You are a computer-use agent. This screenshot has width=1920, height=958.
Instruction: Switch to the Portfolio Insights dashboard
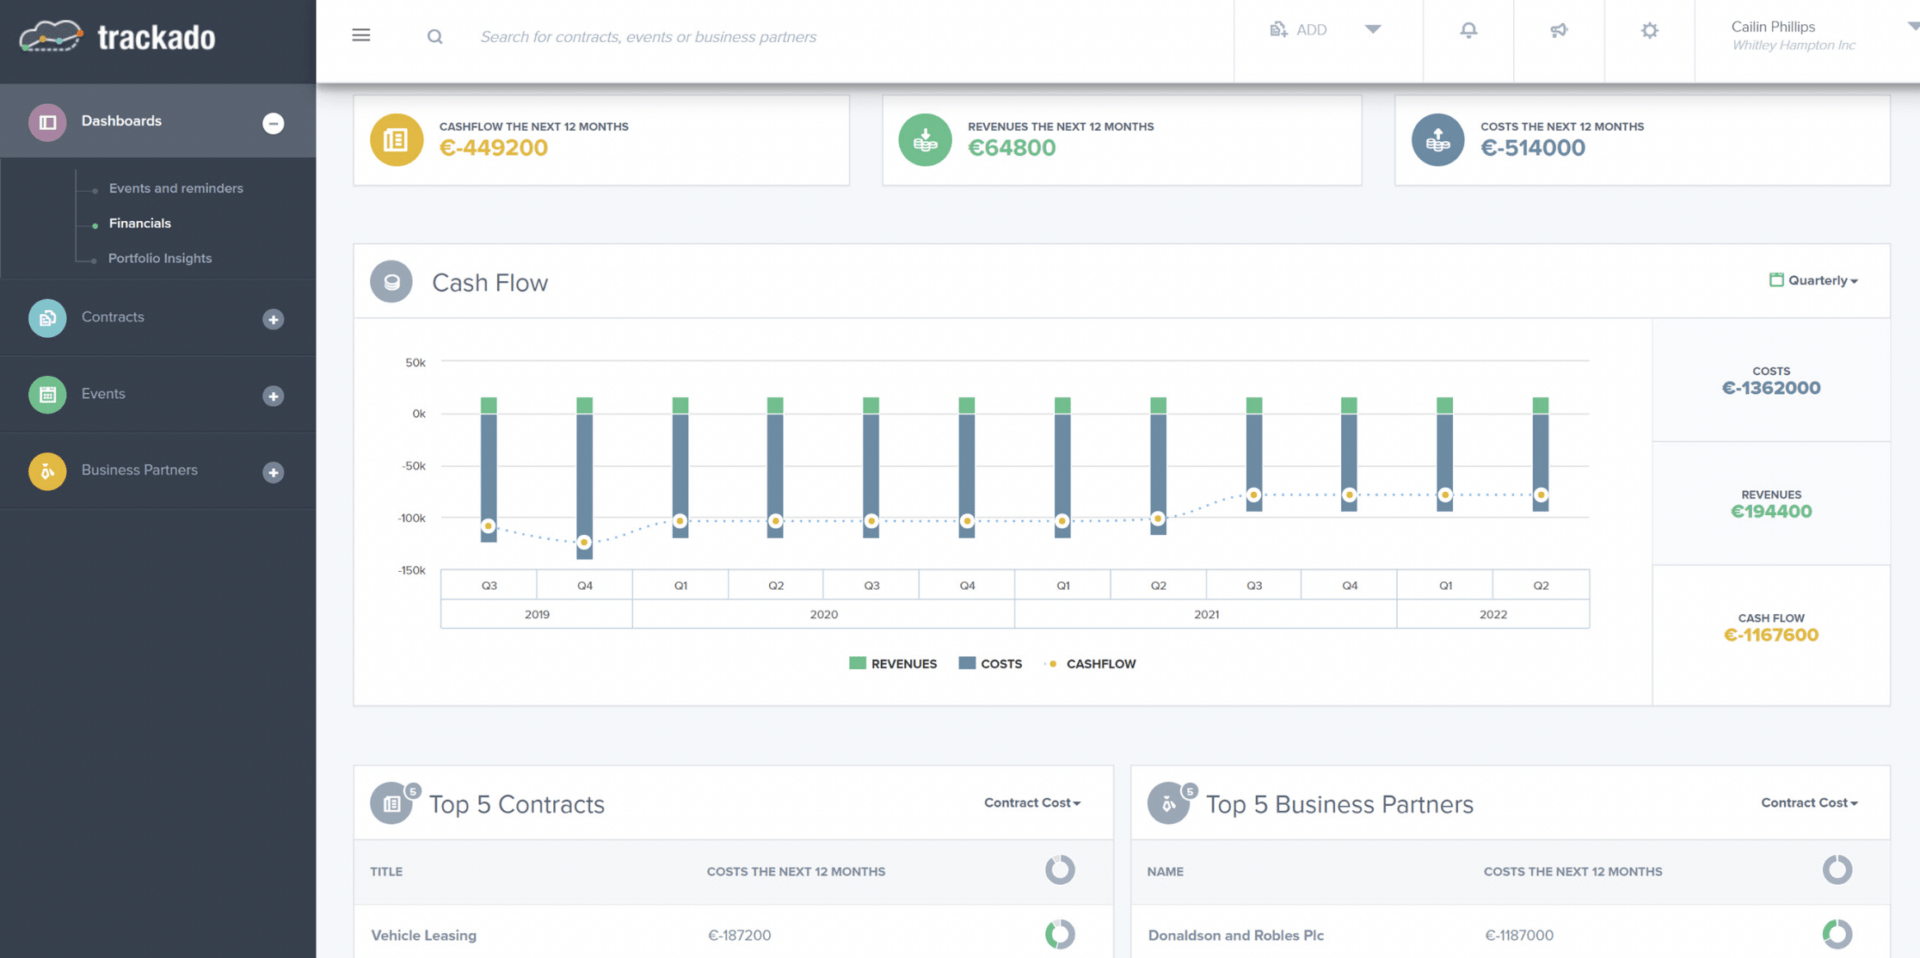159,257
